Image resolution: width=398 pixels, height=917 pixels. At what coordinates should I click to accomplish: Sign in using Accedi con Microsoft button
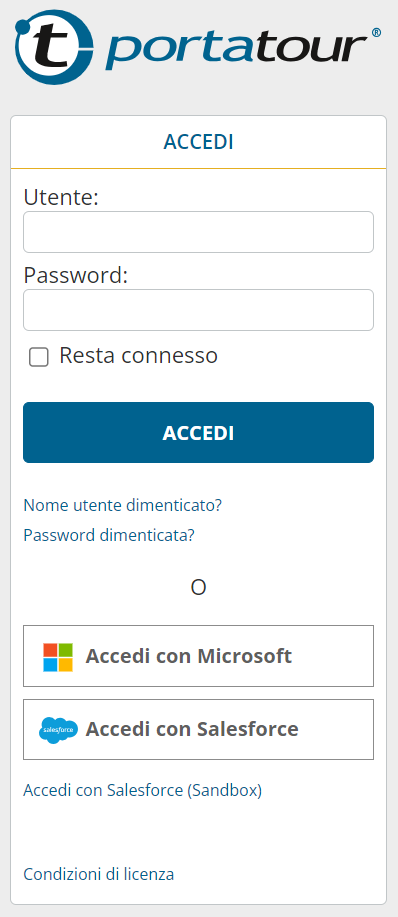[x=199, y=656]
